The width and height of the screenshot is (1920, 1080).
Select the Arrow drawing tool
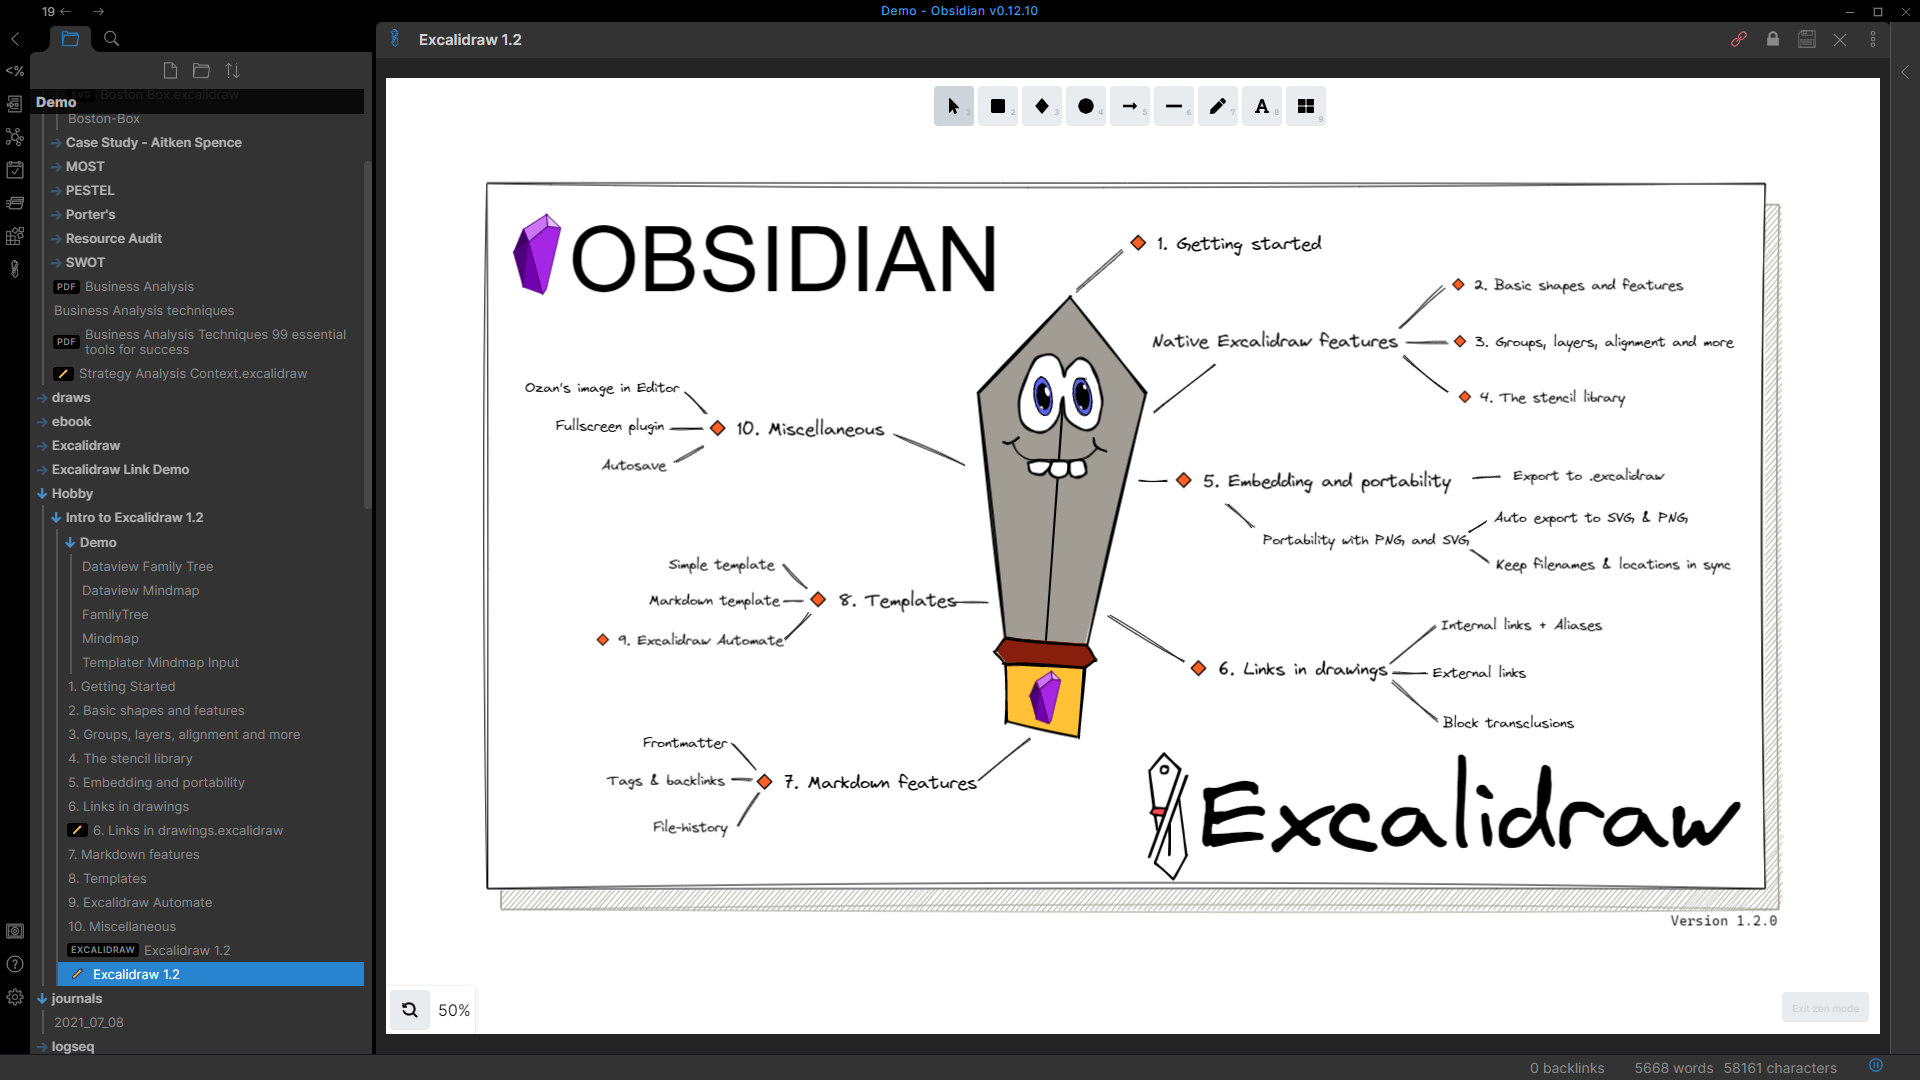pos(1129,106)
